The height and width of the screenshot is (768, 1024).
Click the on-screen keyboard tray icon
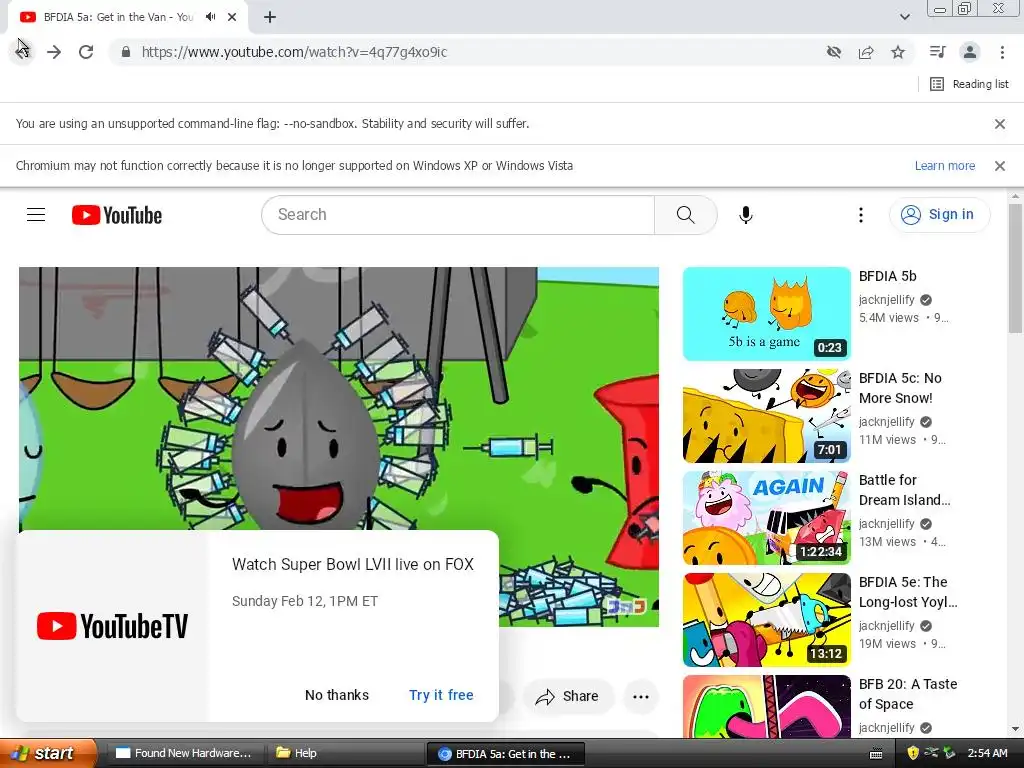pyautogui.click(x=876, y=754)
